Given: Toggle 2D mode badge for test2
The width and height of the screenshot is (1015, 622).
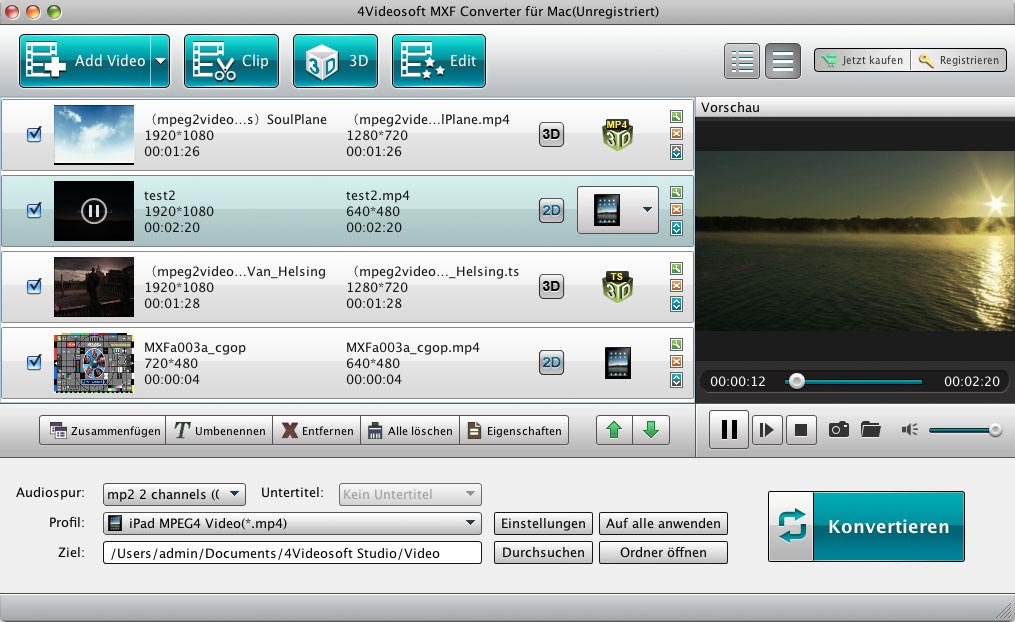Looking at the screenshot, I should (x=551, y=210).
